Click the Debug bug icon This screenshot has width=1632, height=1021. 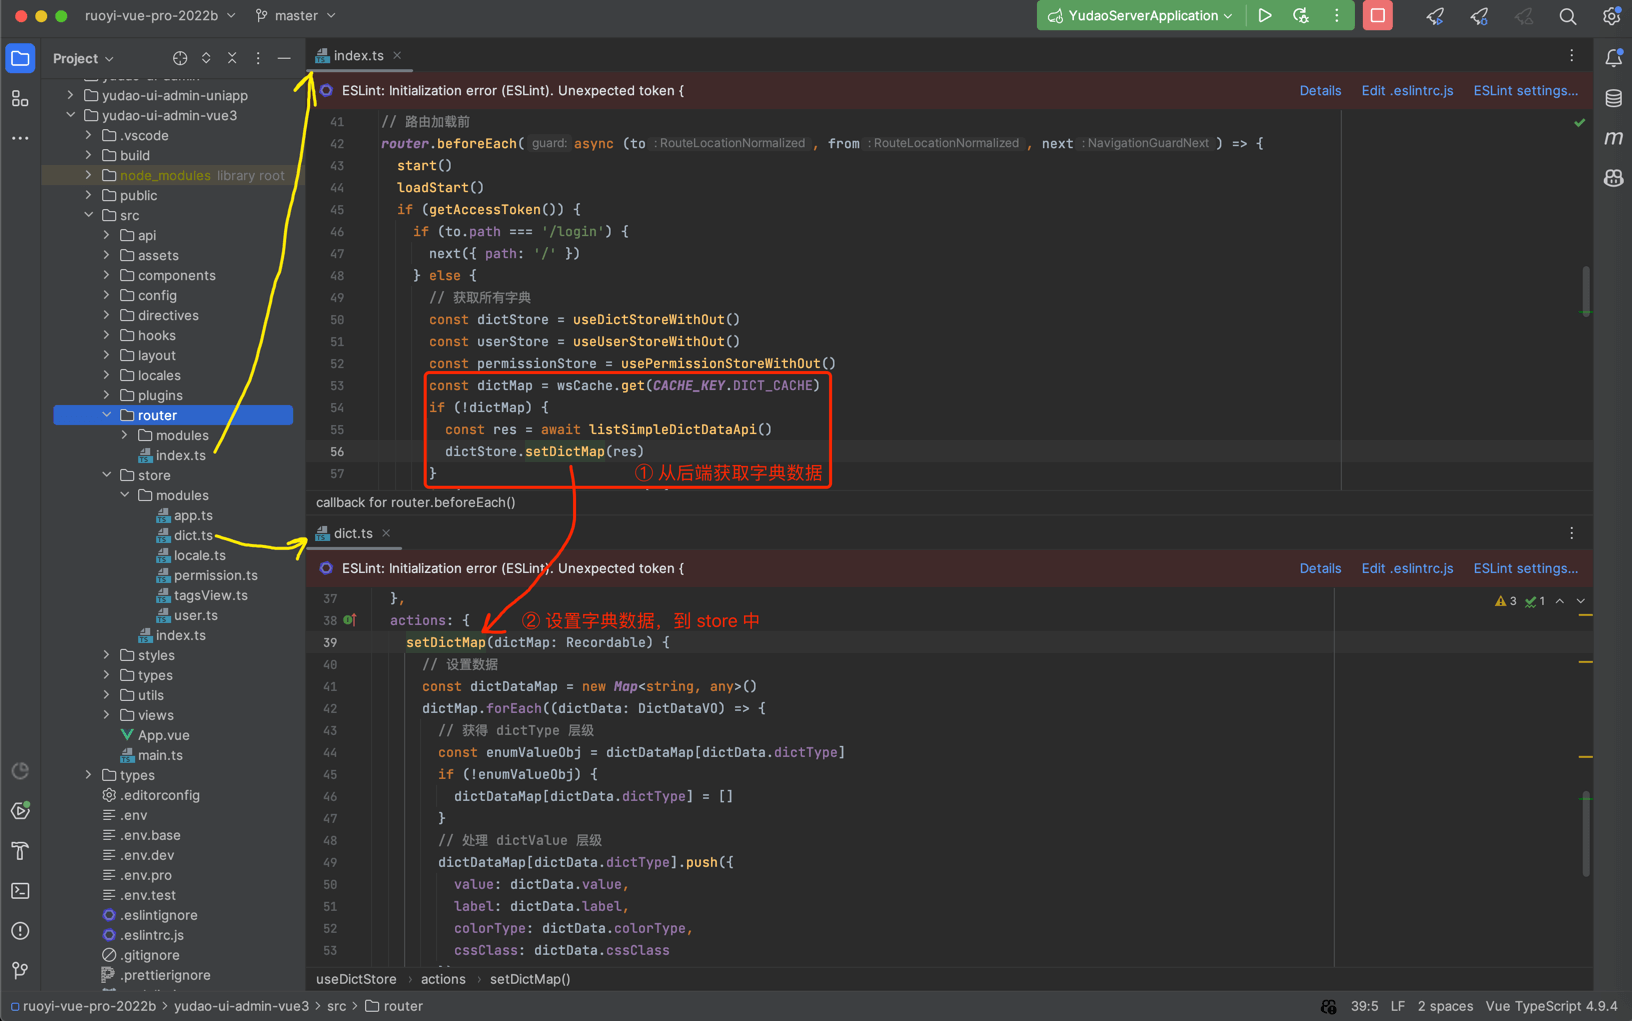click(x=1301, y=16)
